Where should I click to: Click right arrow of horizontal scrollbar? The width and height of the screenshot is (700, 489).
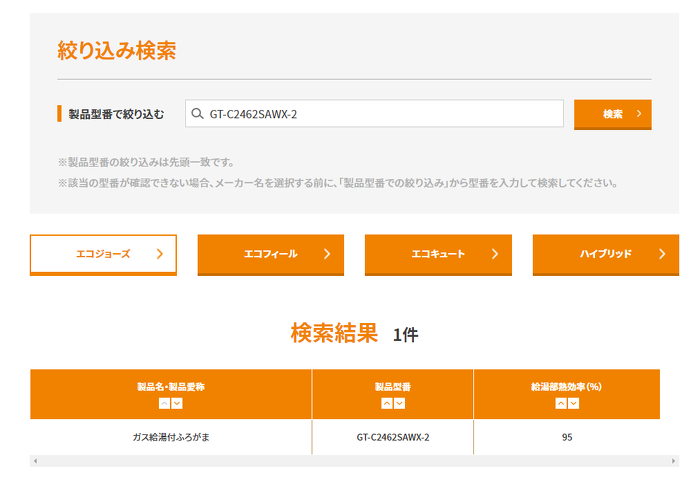coord(673,461)
